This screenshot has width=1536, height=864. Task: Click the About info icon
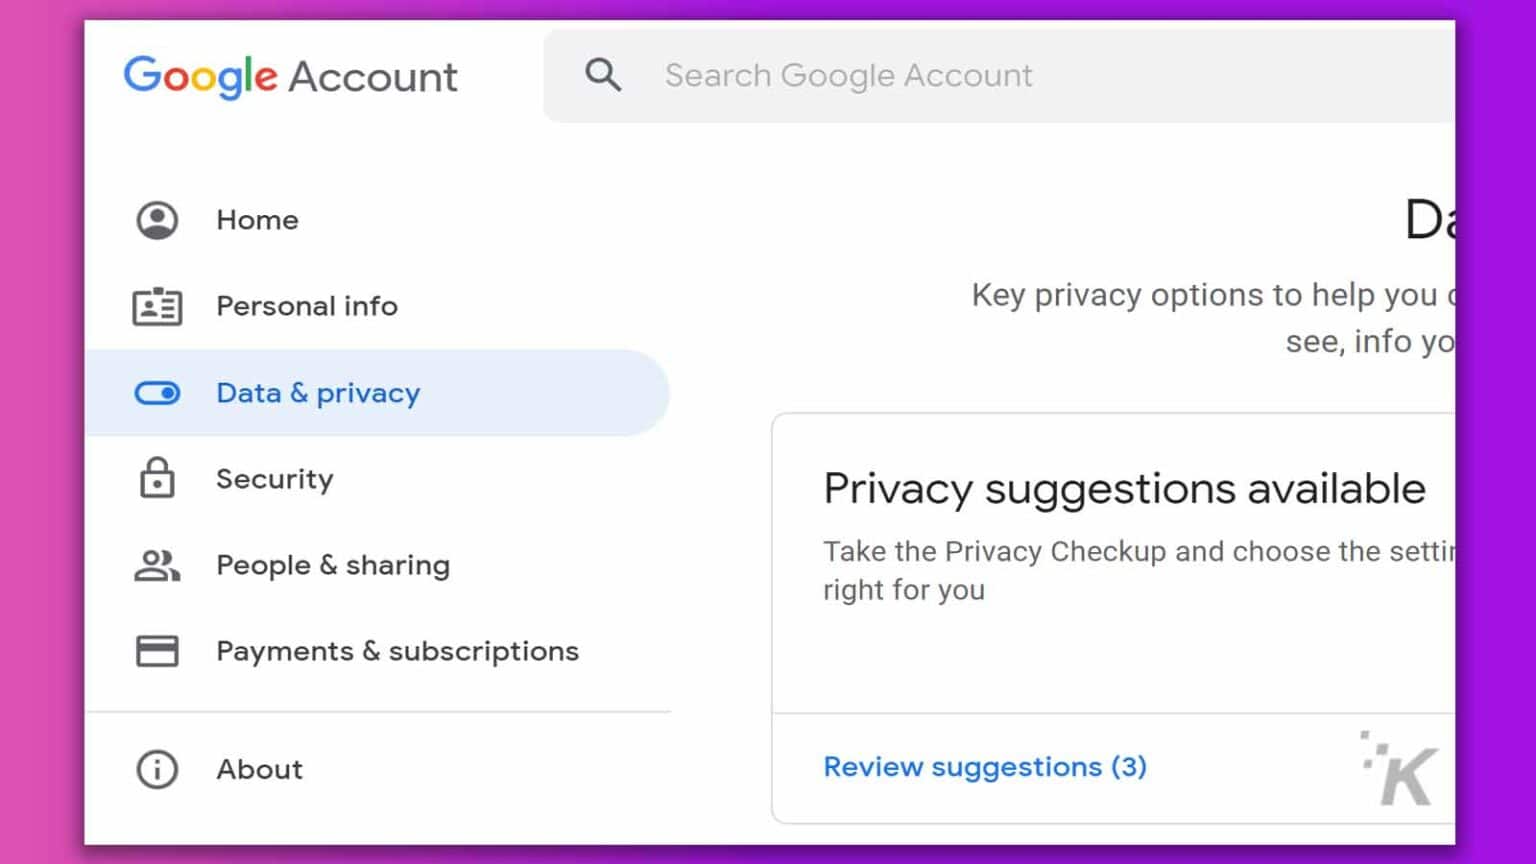coord(156,769)
